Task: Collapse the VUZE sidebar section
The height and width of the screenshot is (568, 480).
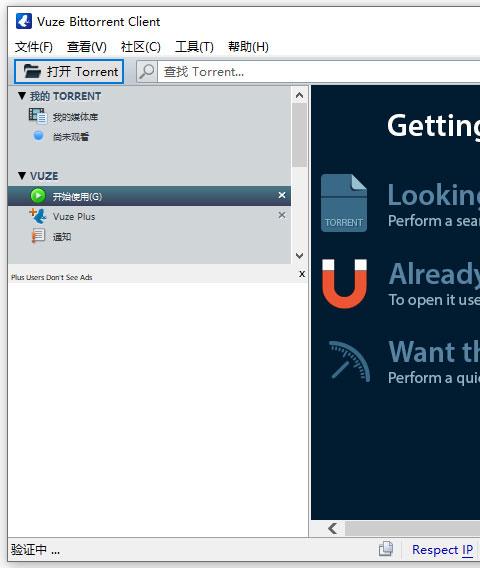Action: coord(22,176)
